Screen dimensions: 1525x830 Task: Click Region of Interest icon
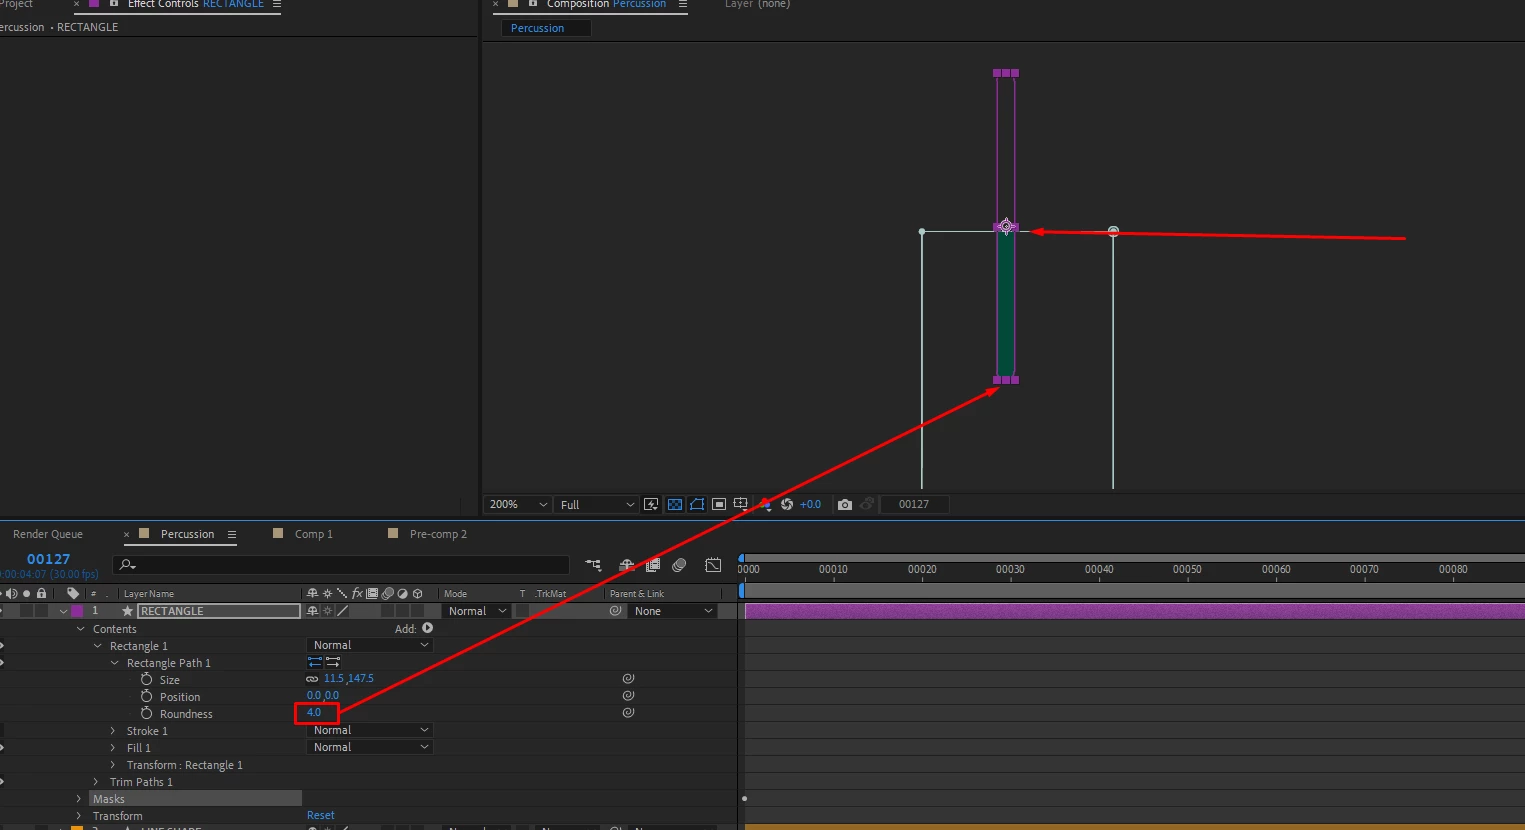click(719, 504)
